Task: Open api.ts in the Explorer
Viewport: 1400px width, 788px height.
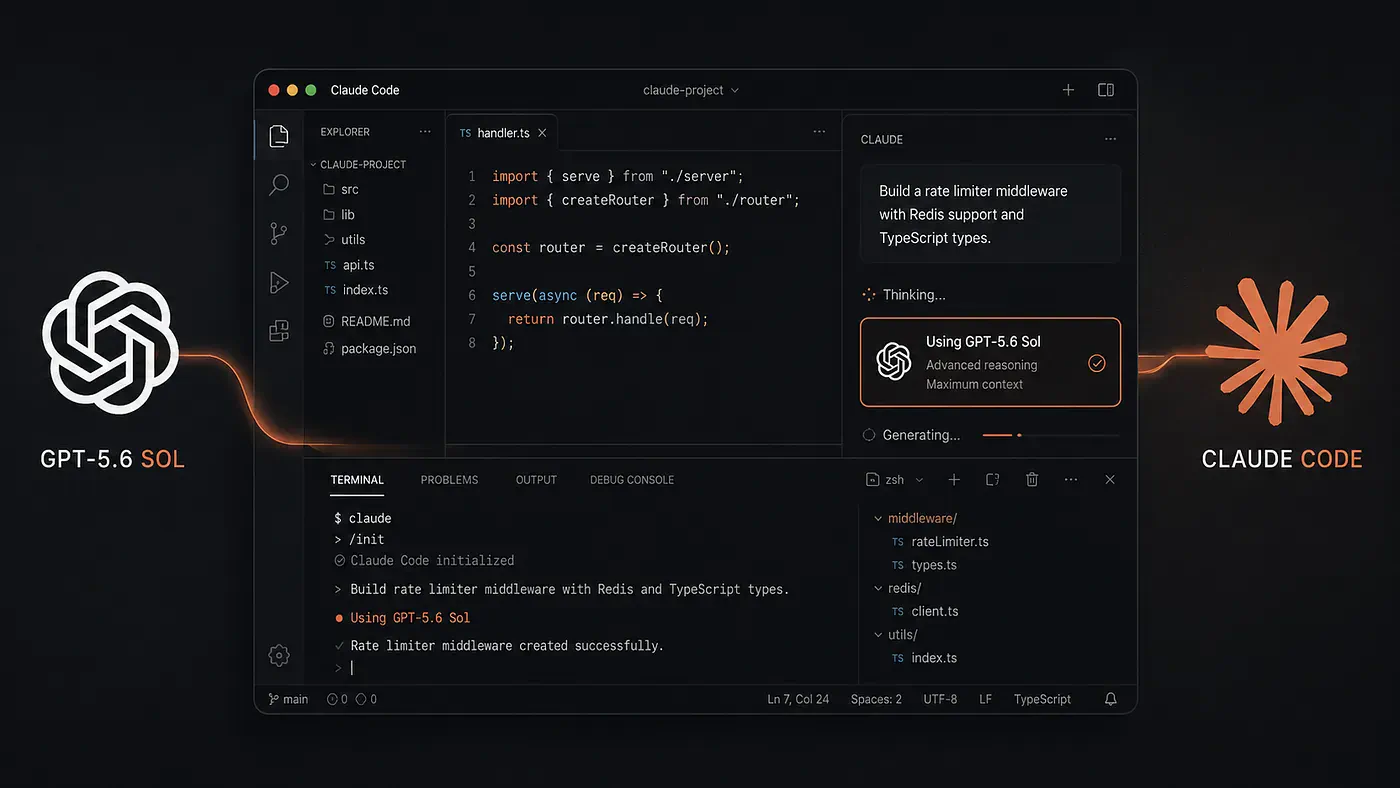Action: [348, 265]
